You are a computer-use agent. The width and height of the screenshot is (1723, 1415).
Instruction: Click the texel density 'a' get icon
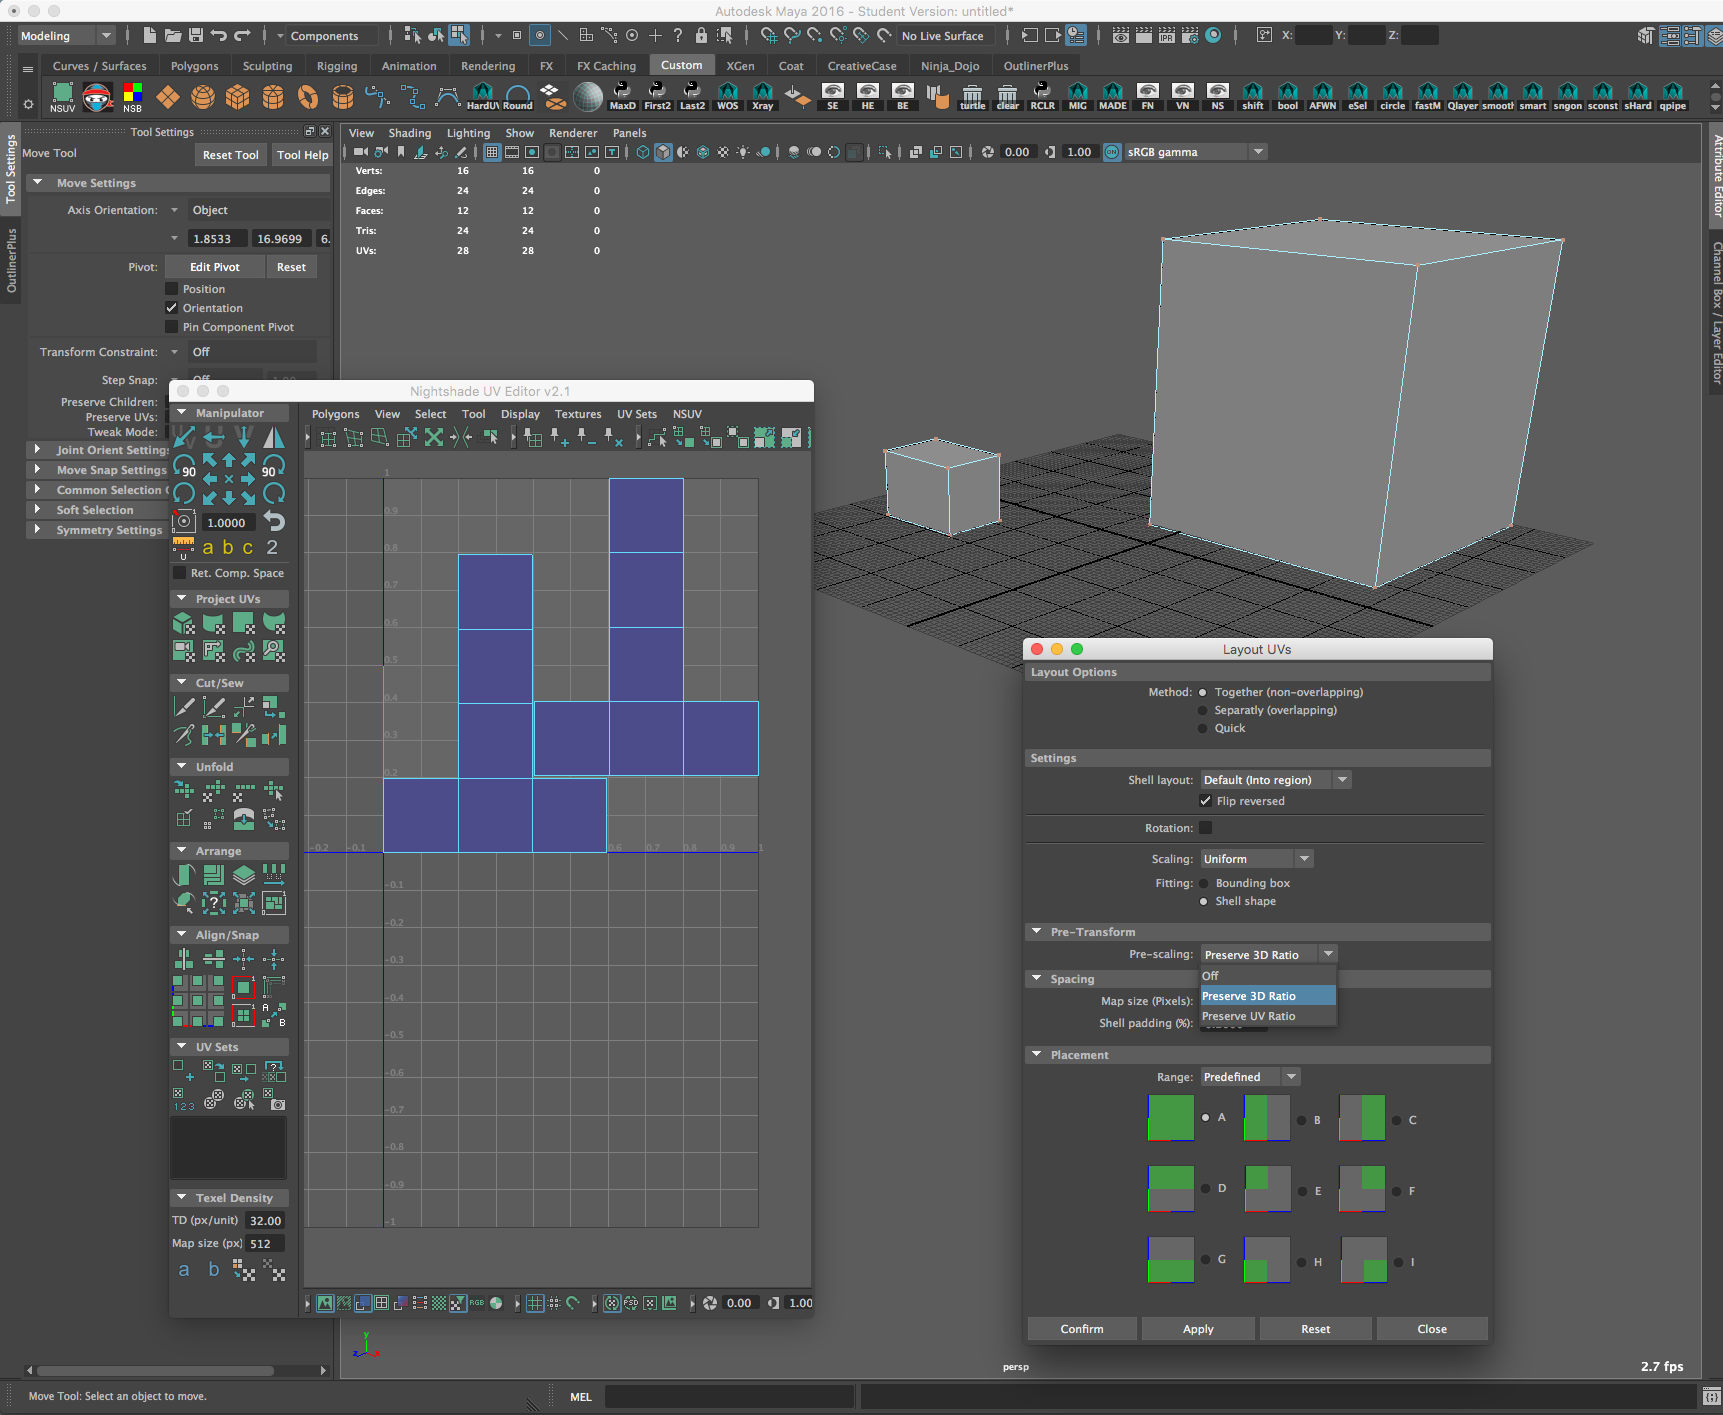[x=184, y=1270]
